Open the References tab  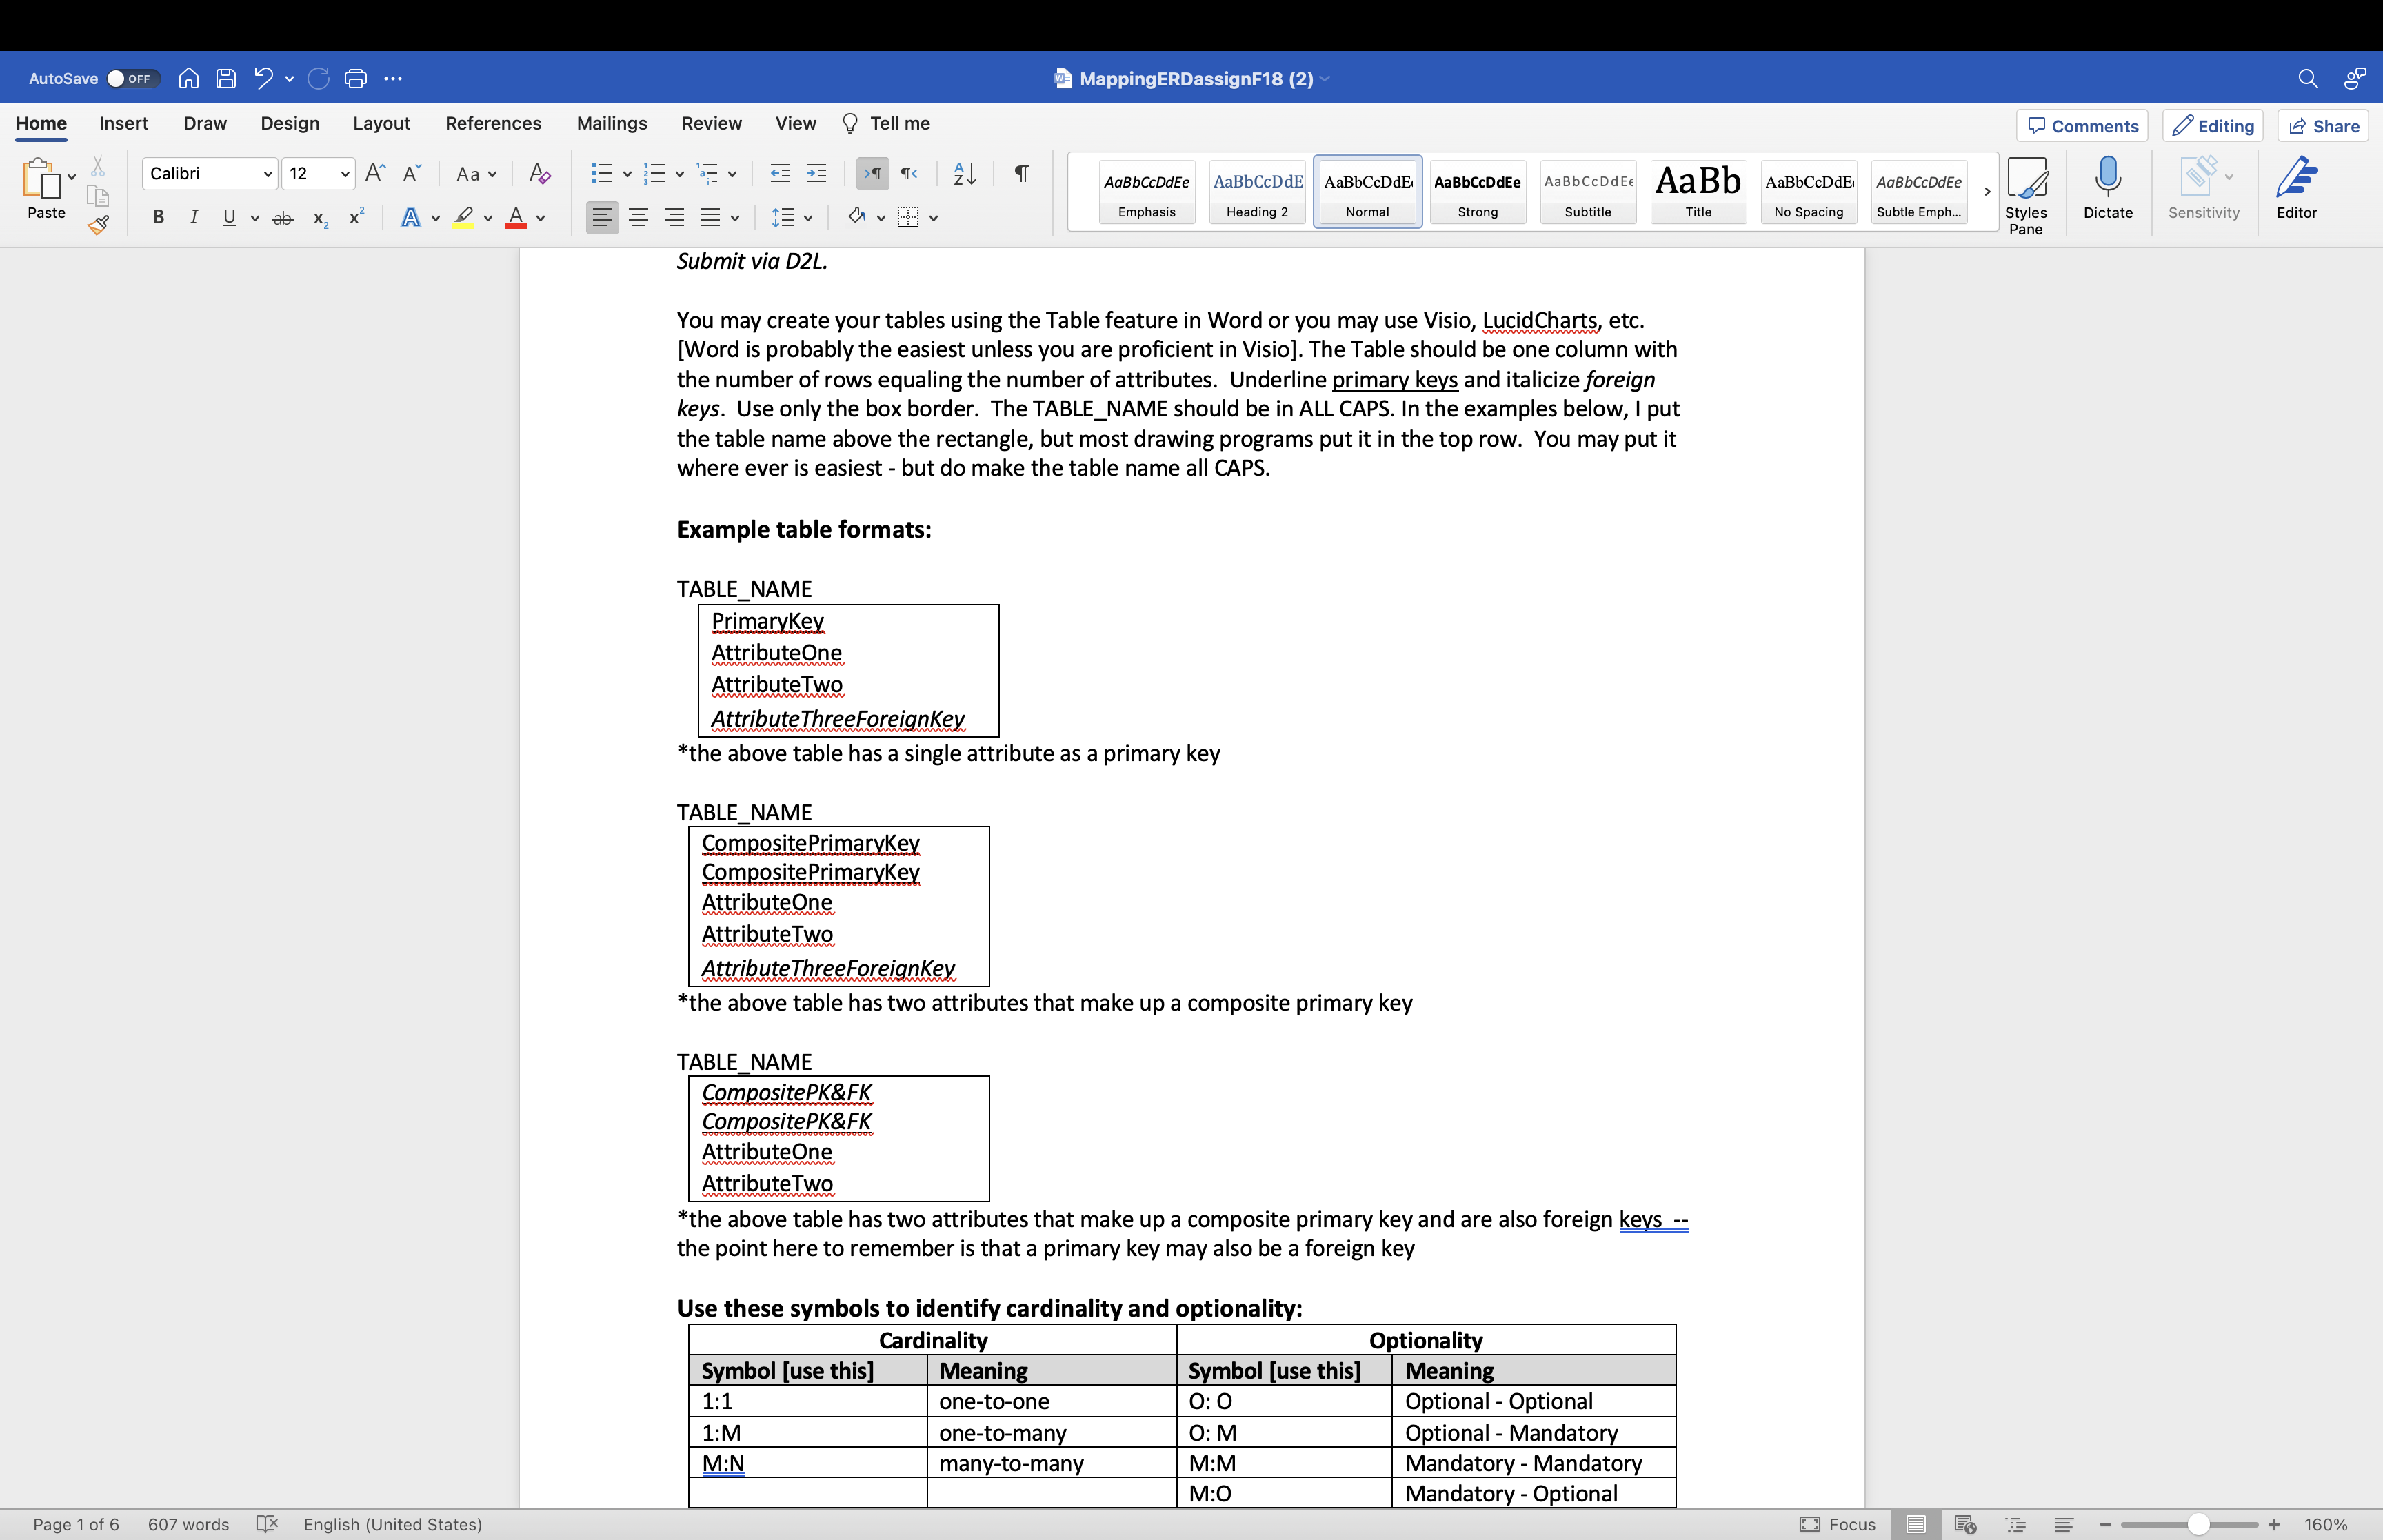coord(493,123)
